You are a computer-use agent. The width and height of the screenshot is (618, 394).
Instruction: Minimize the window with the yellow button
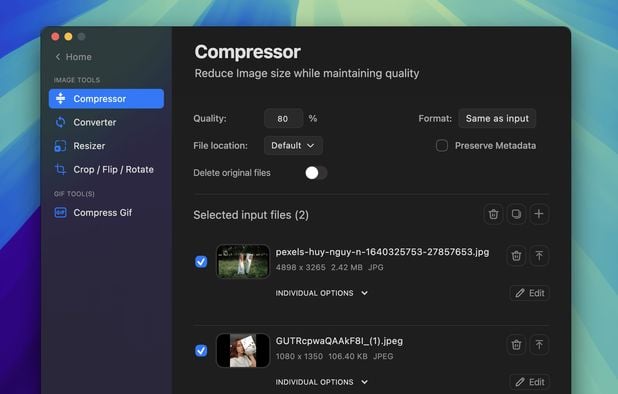68,37
